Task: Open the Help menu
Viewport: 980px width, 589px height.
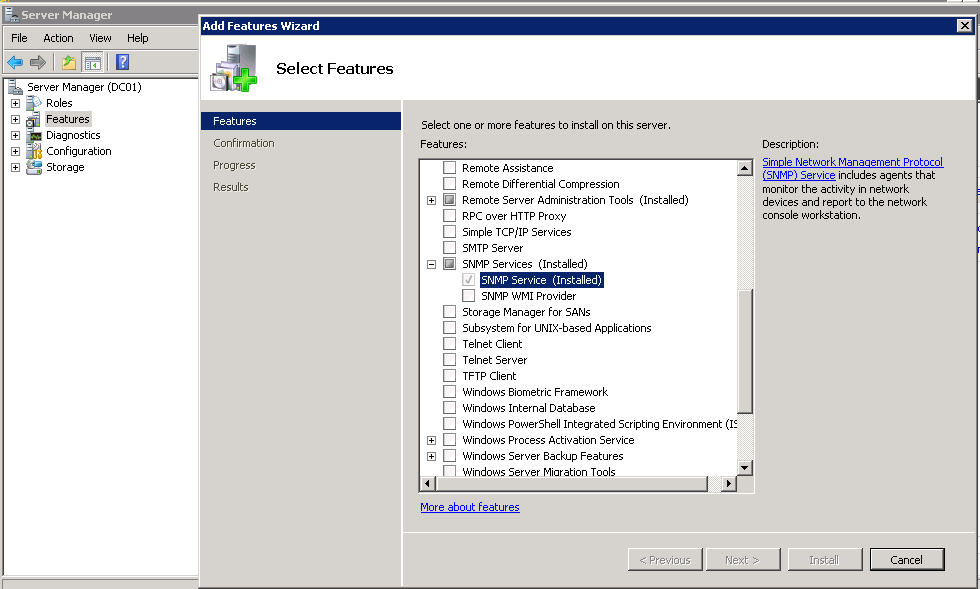Action: click(x=138, y=38)
